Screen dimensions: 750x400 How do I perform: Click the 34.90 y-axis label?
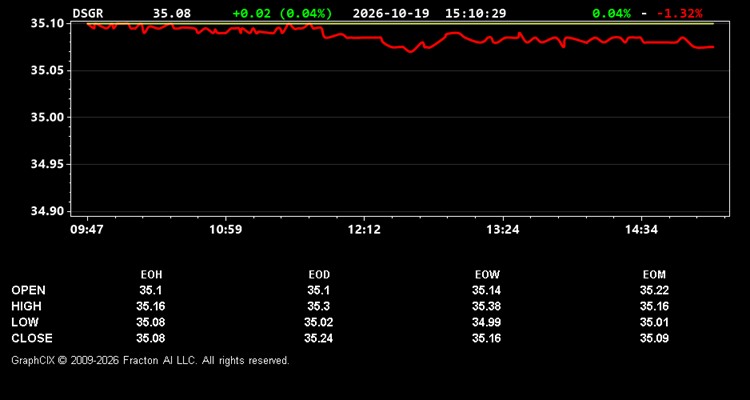point(48,211)
